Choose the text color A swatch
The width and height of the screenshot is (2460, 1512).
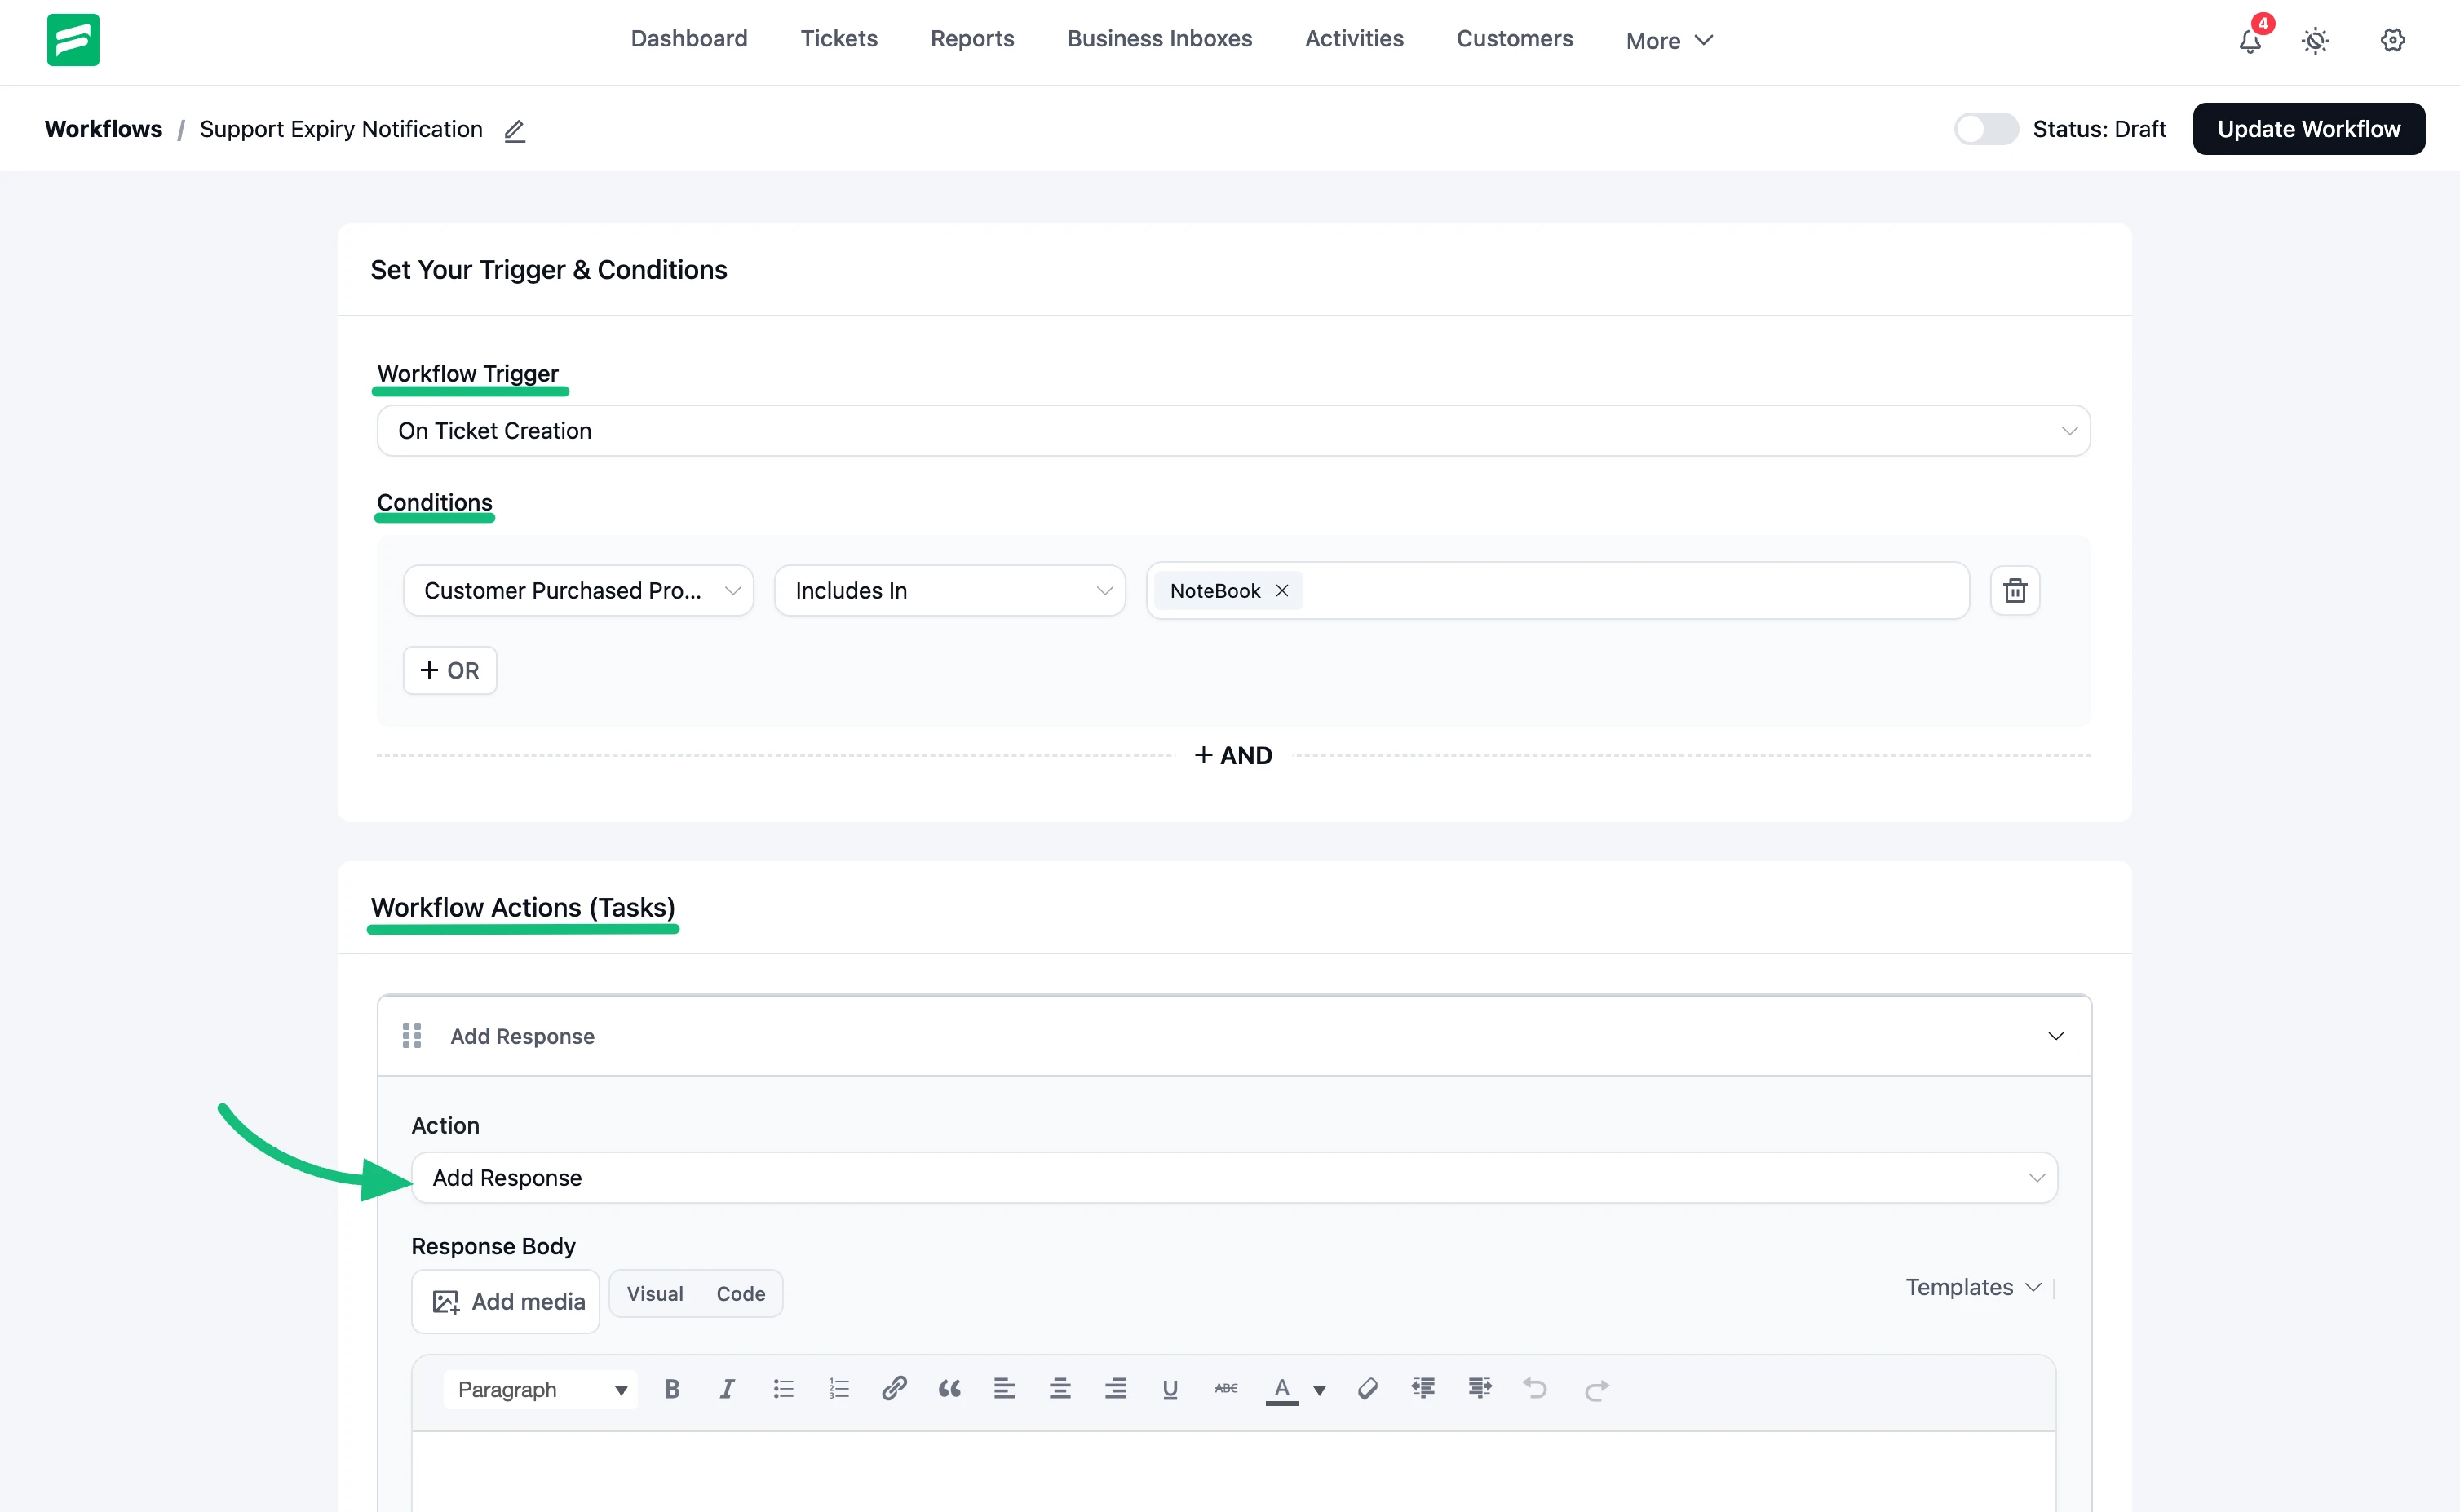[1281, 1389]
